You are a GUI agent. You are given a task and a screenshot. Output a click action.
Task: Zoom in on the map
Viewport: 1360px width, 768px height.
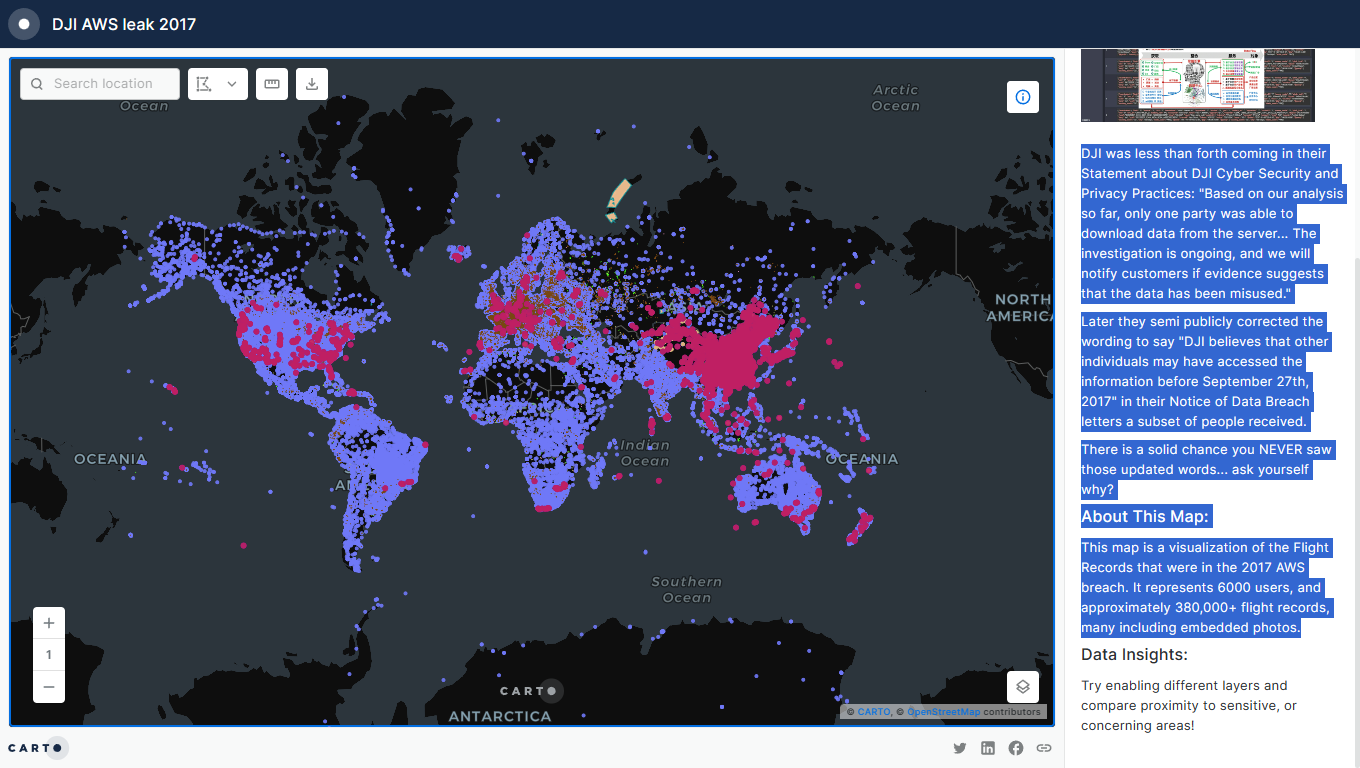48,623
